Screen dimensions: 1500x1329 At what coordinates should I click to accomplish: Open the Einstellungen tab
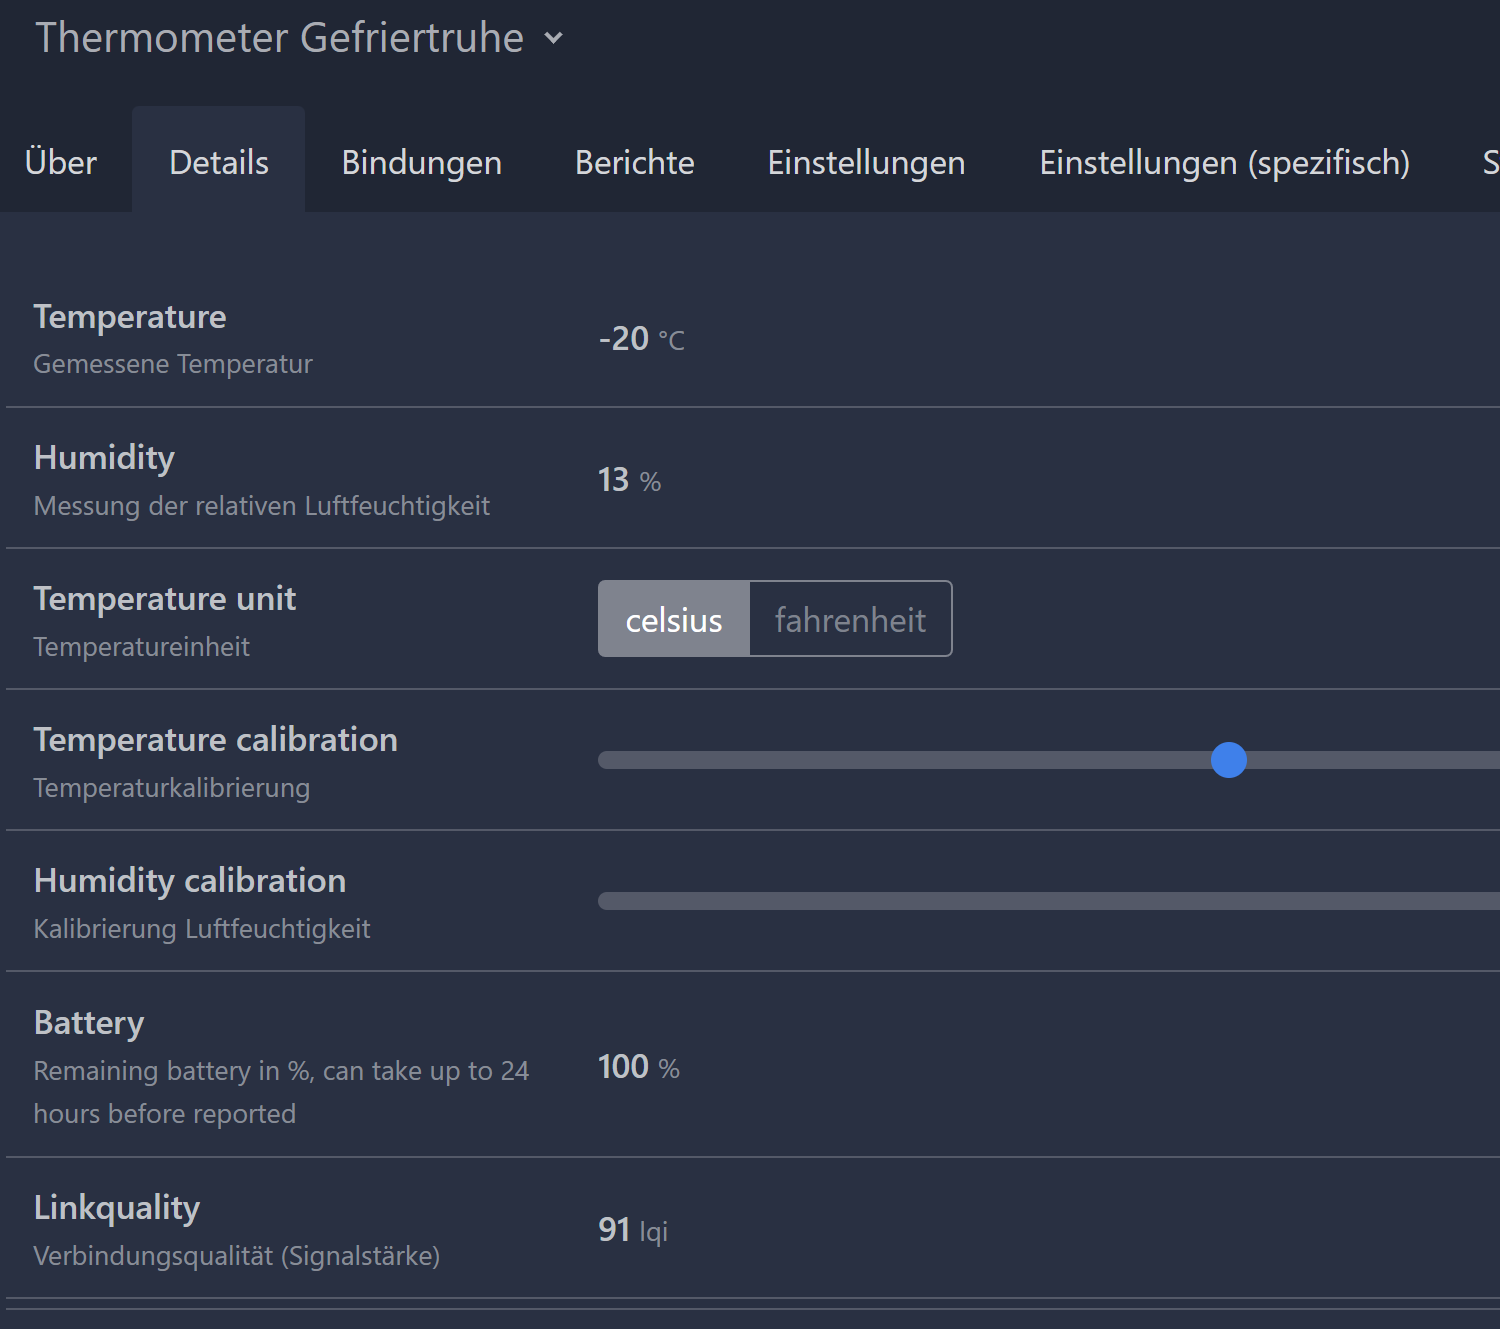[866, 162]
